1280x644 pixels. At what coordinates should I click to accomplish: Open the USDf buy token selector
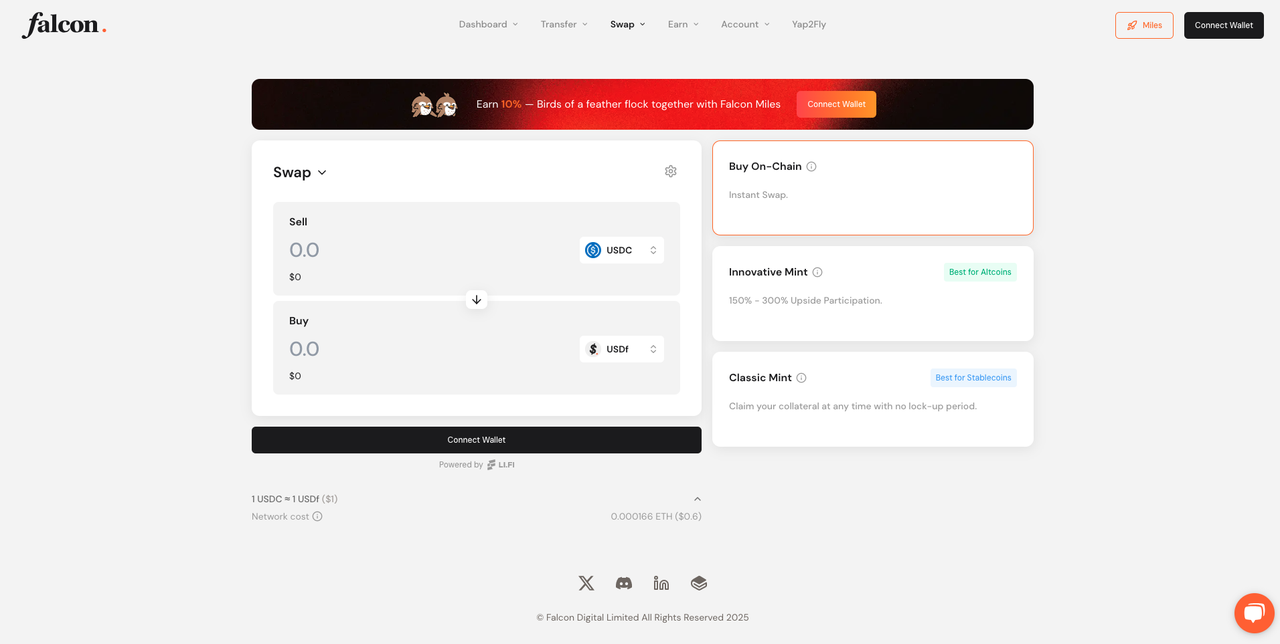(621, 349)
